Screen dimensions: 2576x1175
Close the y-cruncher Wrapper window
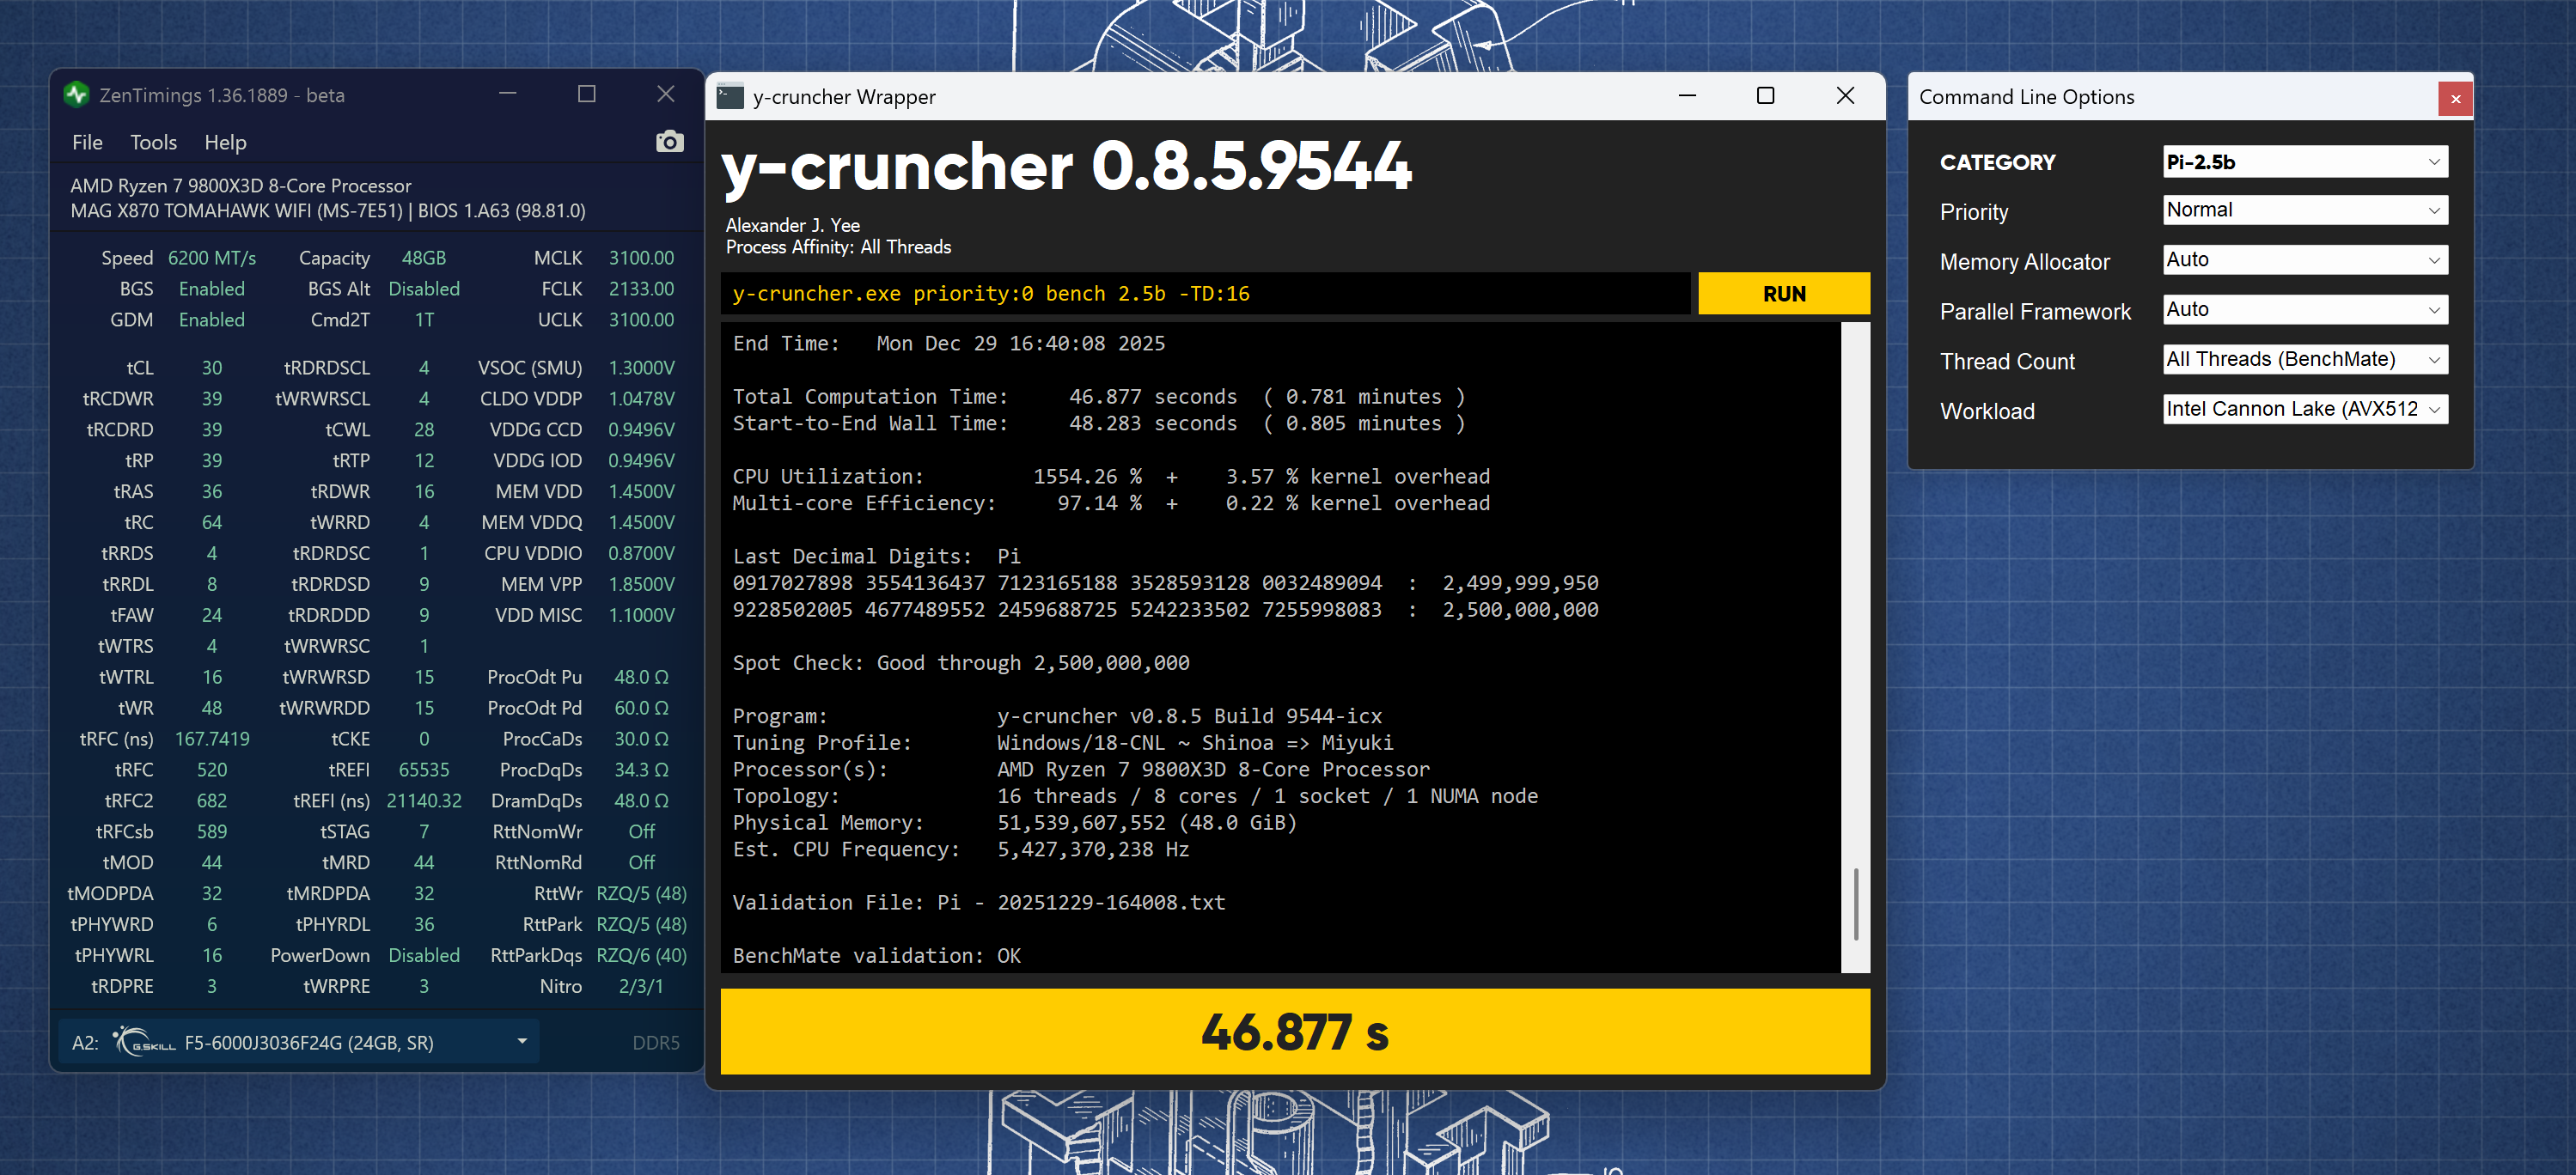(x=1846, y=96)
